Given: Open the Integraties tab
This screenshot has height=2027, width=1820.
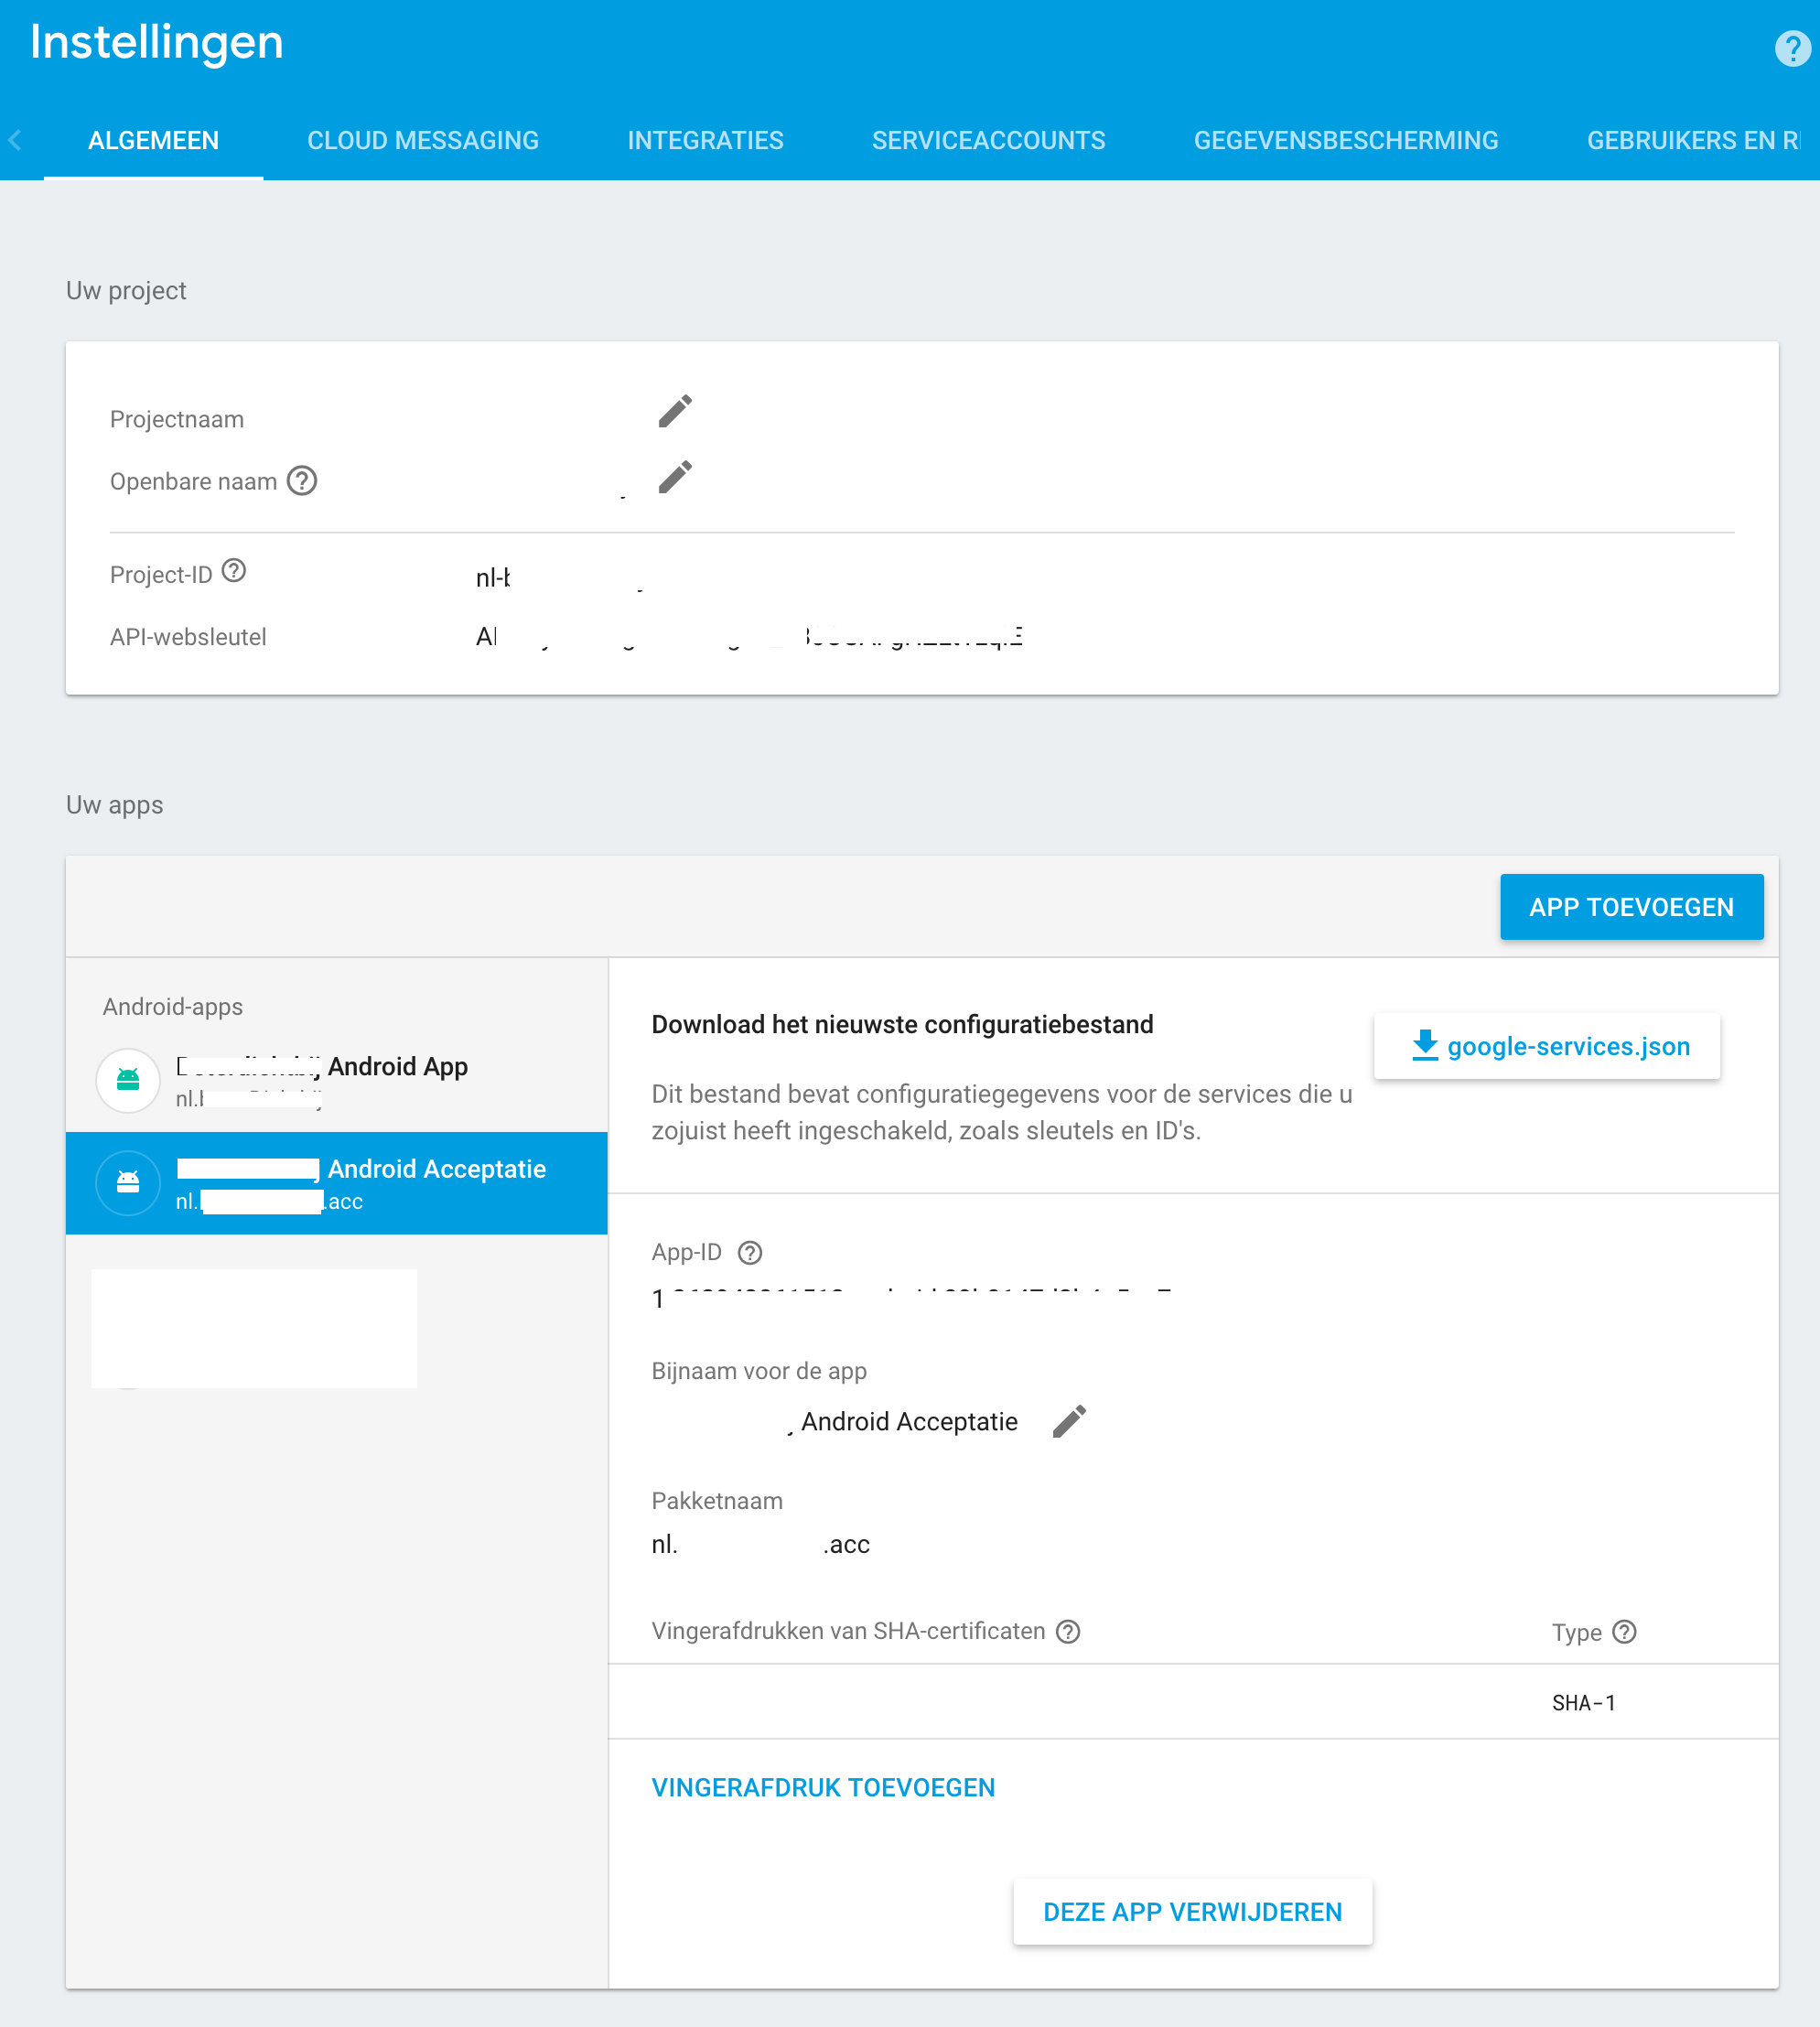Looking at the screenshot, I should [x=705, y=140].
